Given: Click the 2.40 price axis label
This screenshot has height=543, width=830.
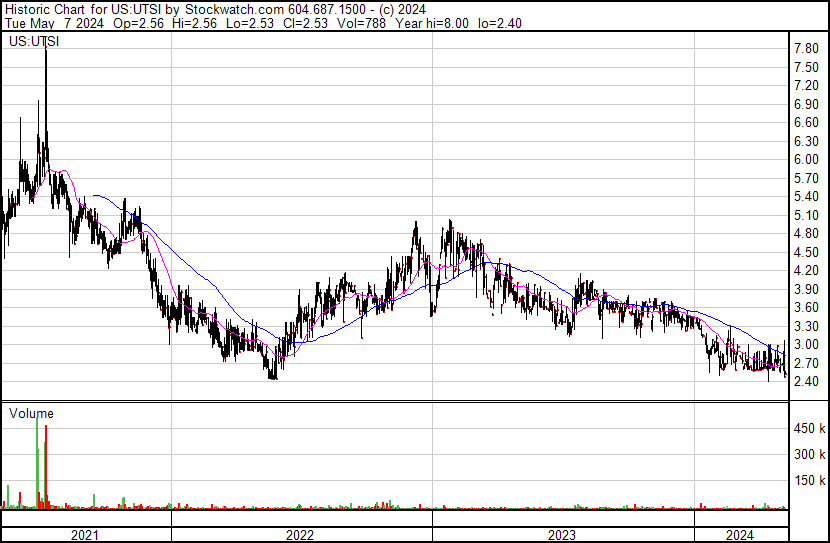Looking at the screenshot, I should click(x=806, y=382).
